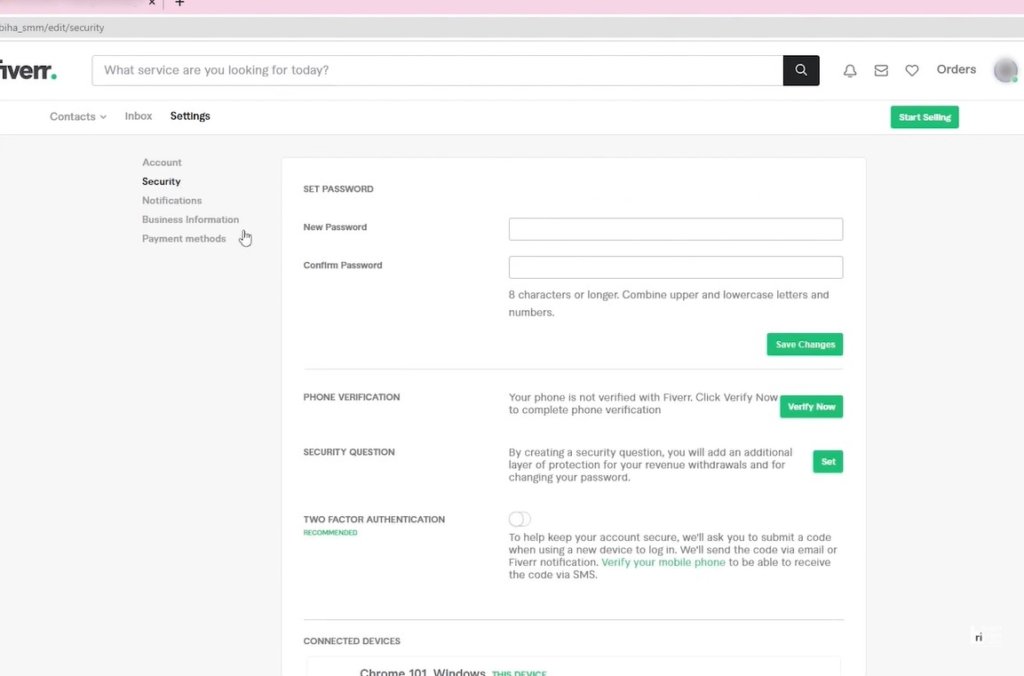Open the notifications bell icon

pos(849,70)
